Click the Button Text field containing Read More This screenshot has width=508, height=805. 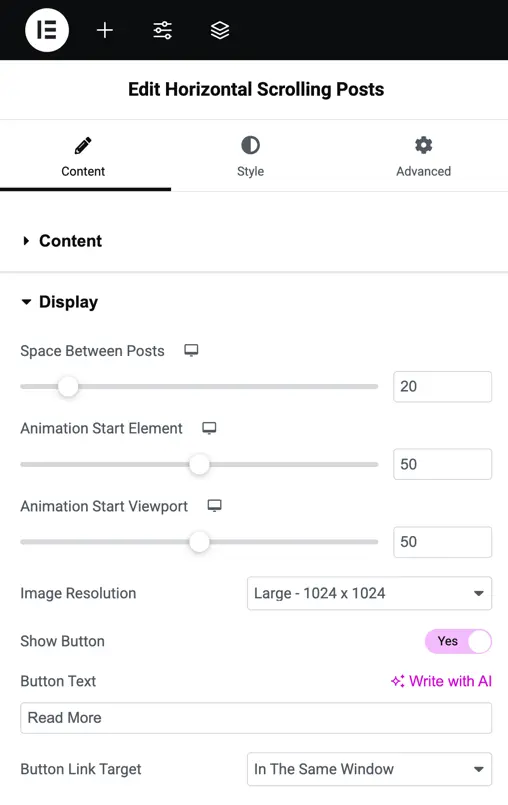[256, 718]
